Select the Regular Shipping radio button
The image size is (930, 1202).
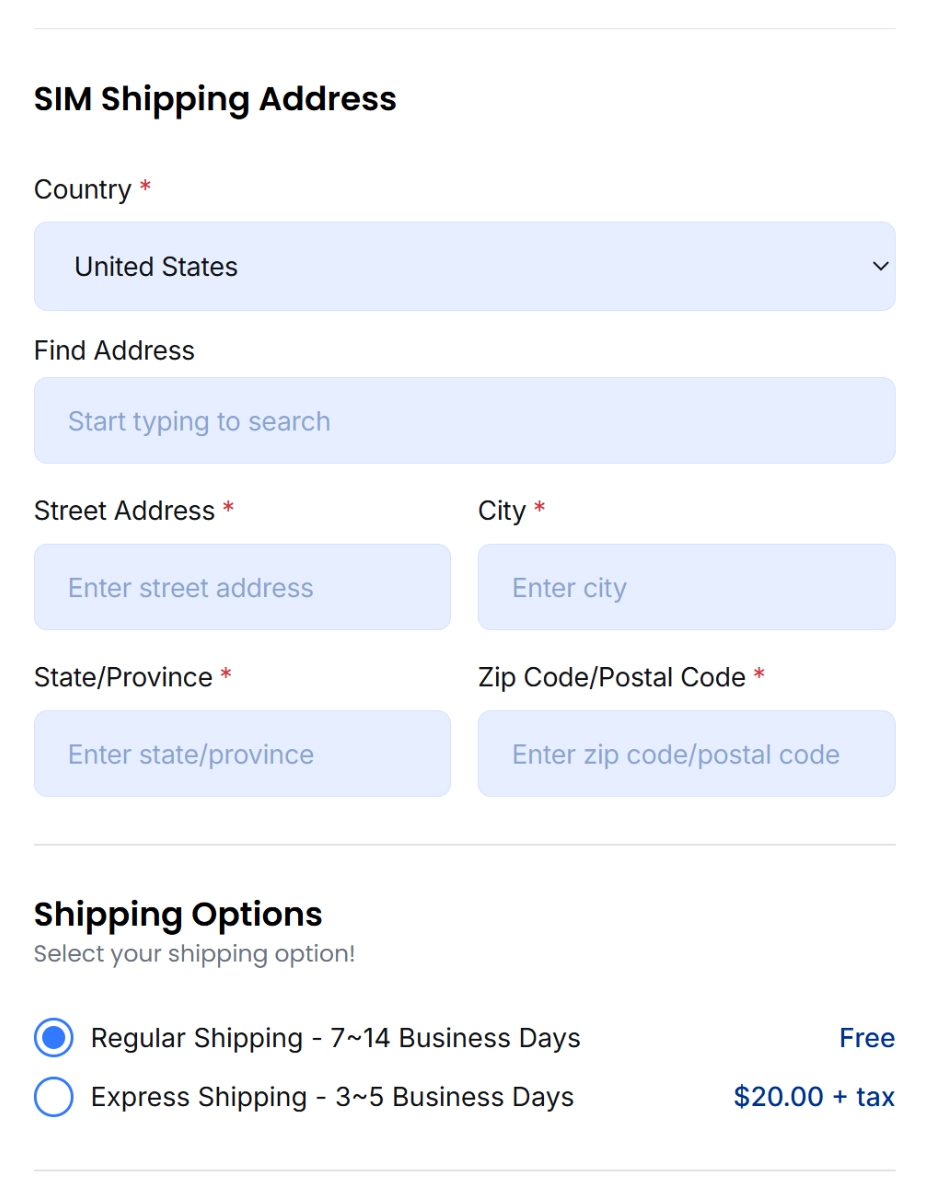[x=54, y=1039]
